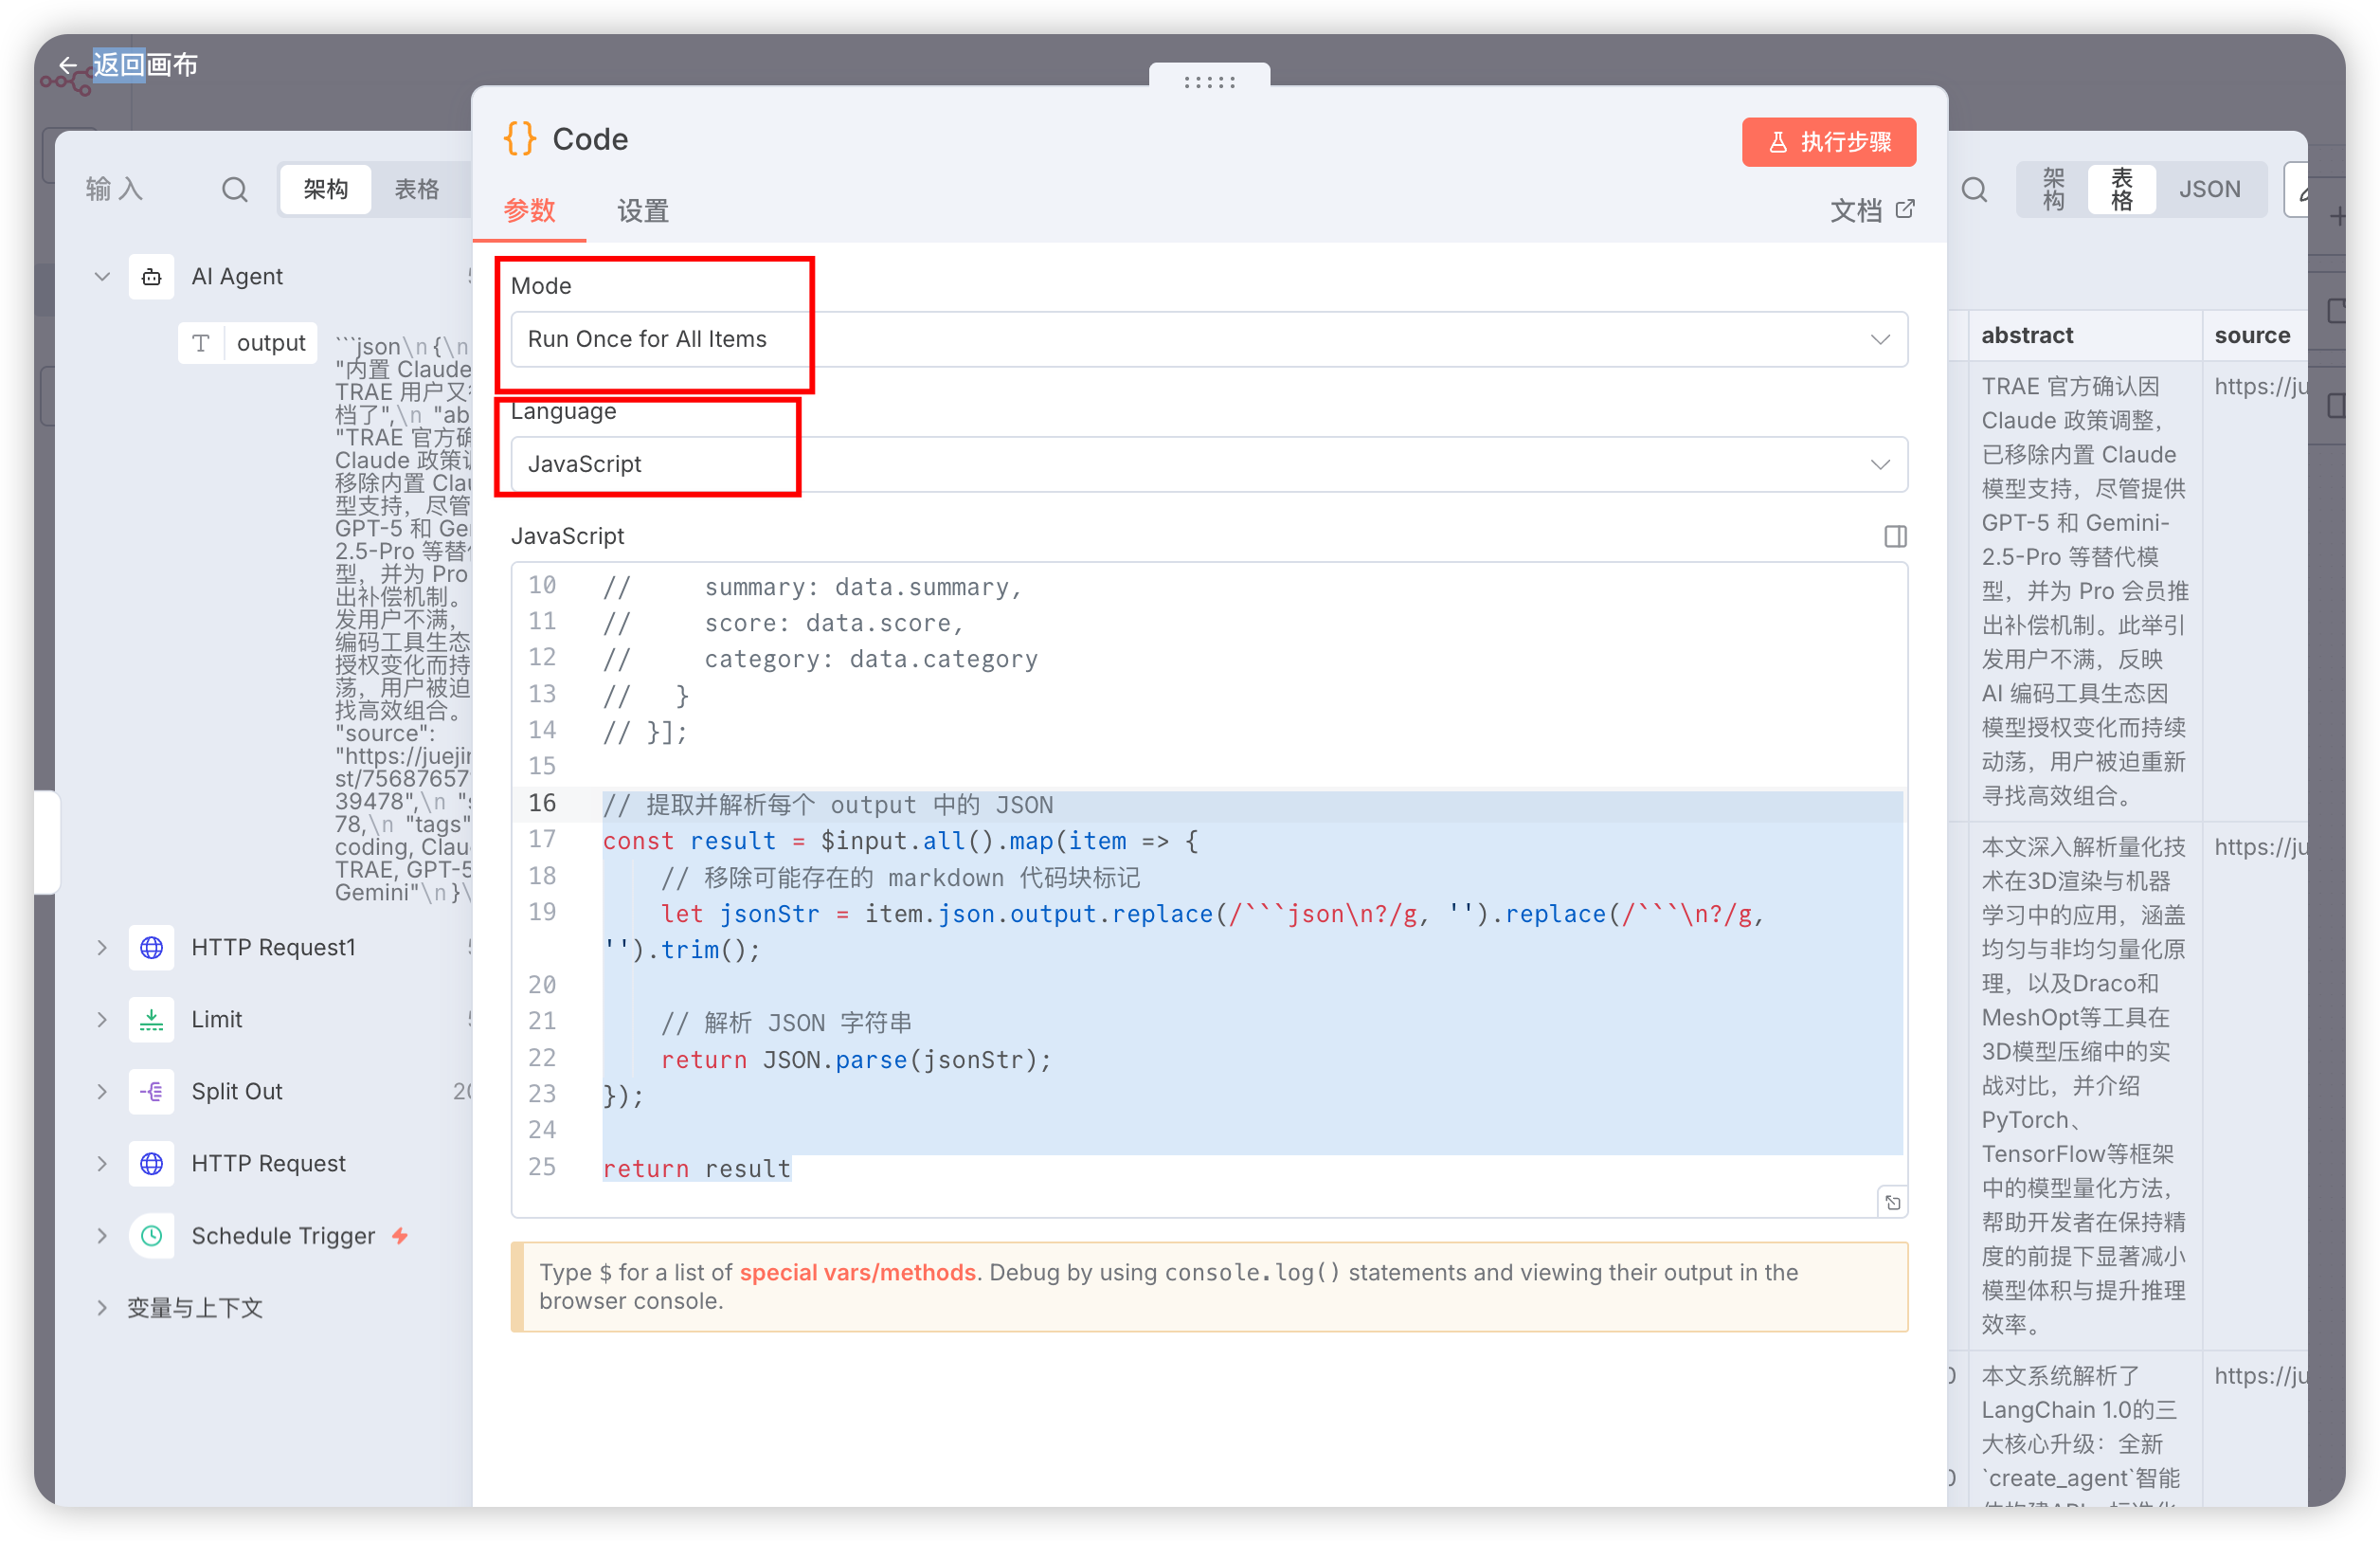Click the Code panel title

coord(590,139)
